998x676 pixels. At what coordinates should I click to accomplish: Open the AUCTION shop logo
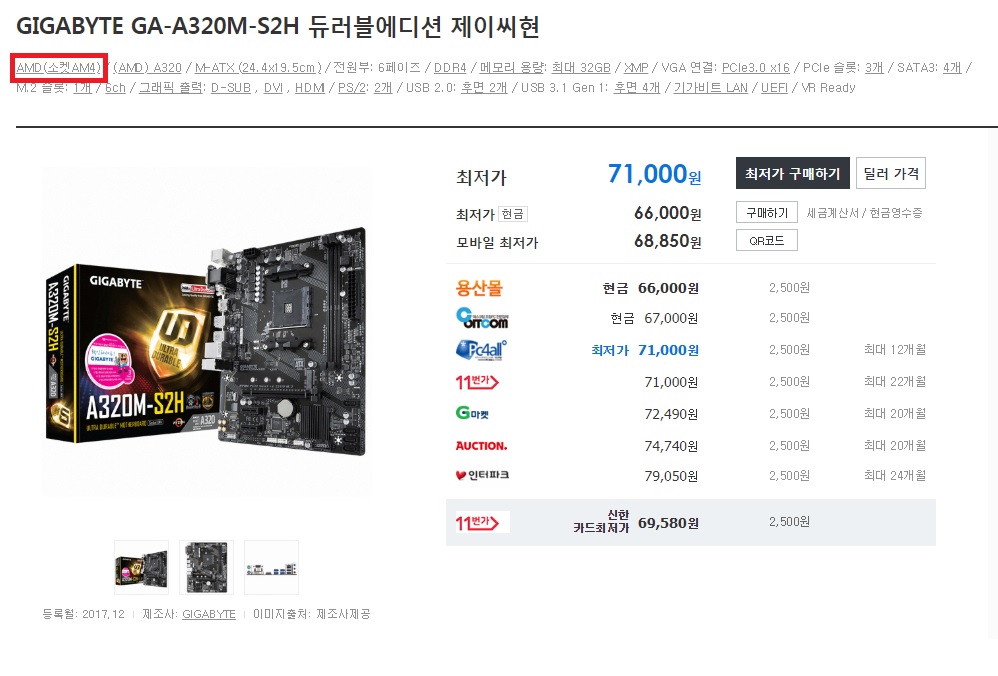481,446
